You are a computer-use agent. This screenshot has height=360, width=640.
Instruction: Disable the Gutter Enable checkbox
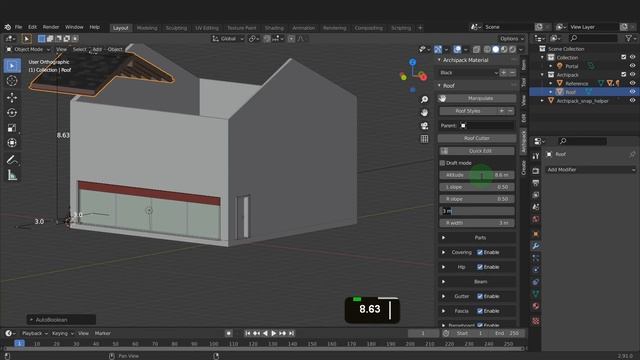click(x=480, y=296)
